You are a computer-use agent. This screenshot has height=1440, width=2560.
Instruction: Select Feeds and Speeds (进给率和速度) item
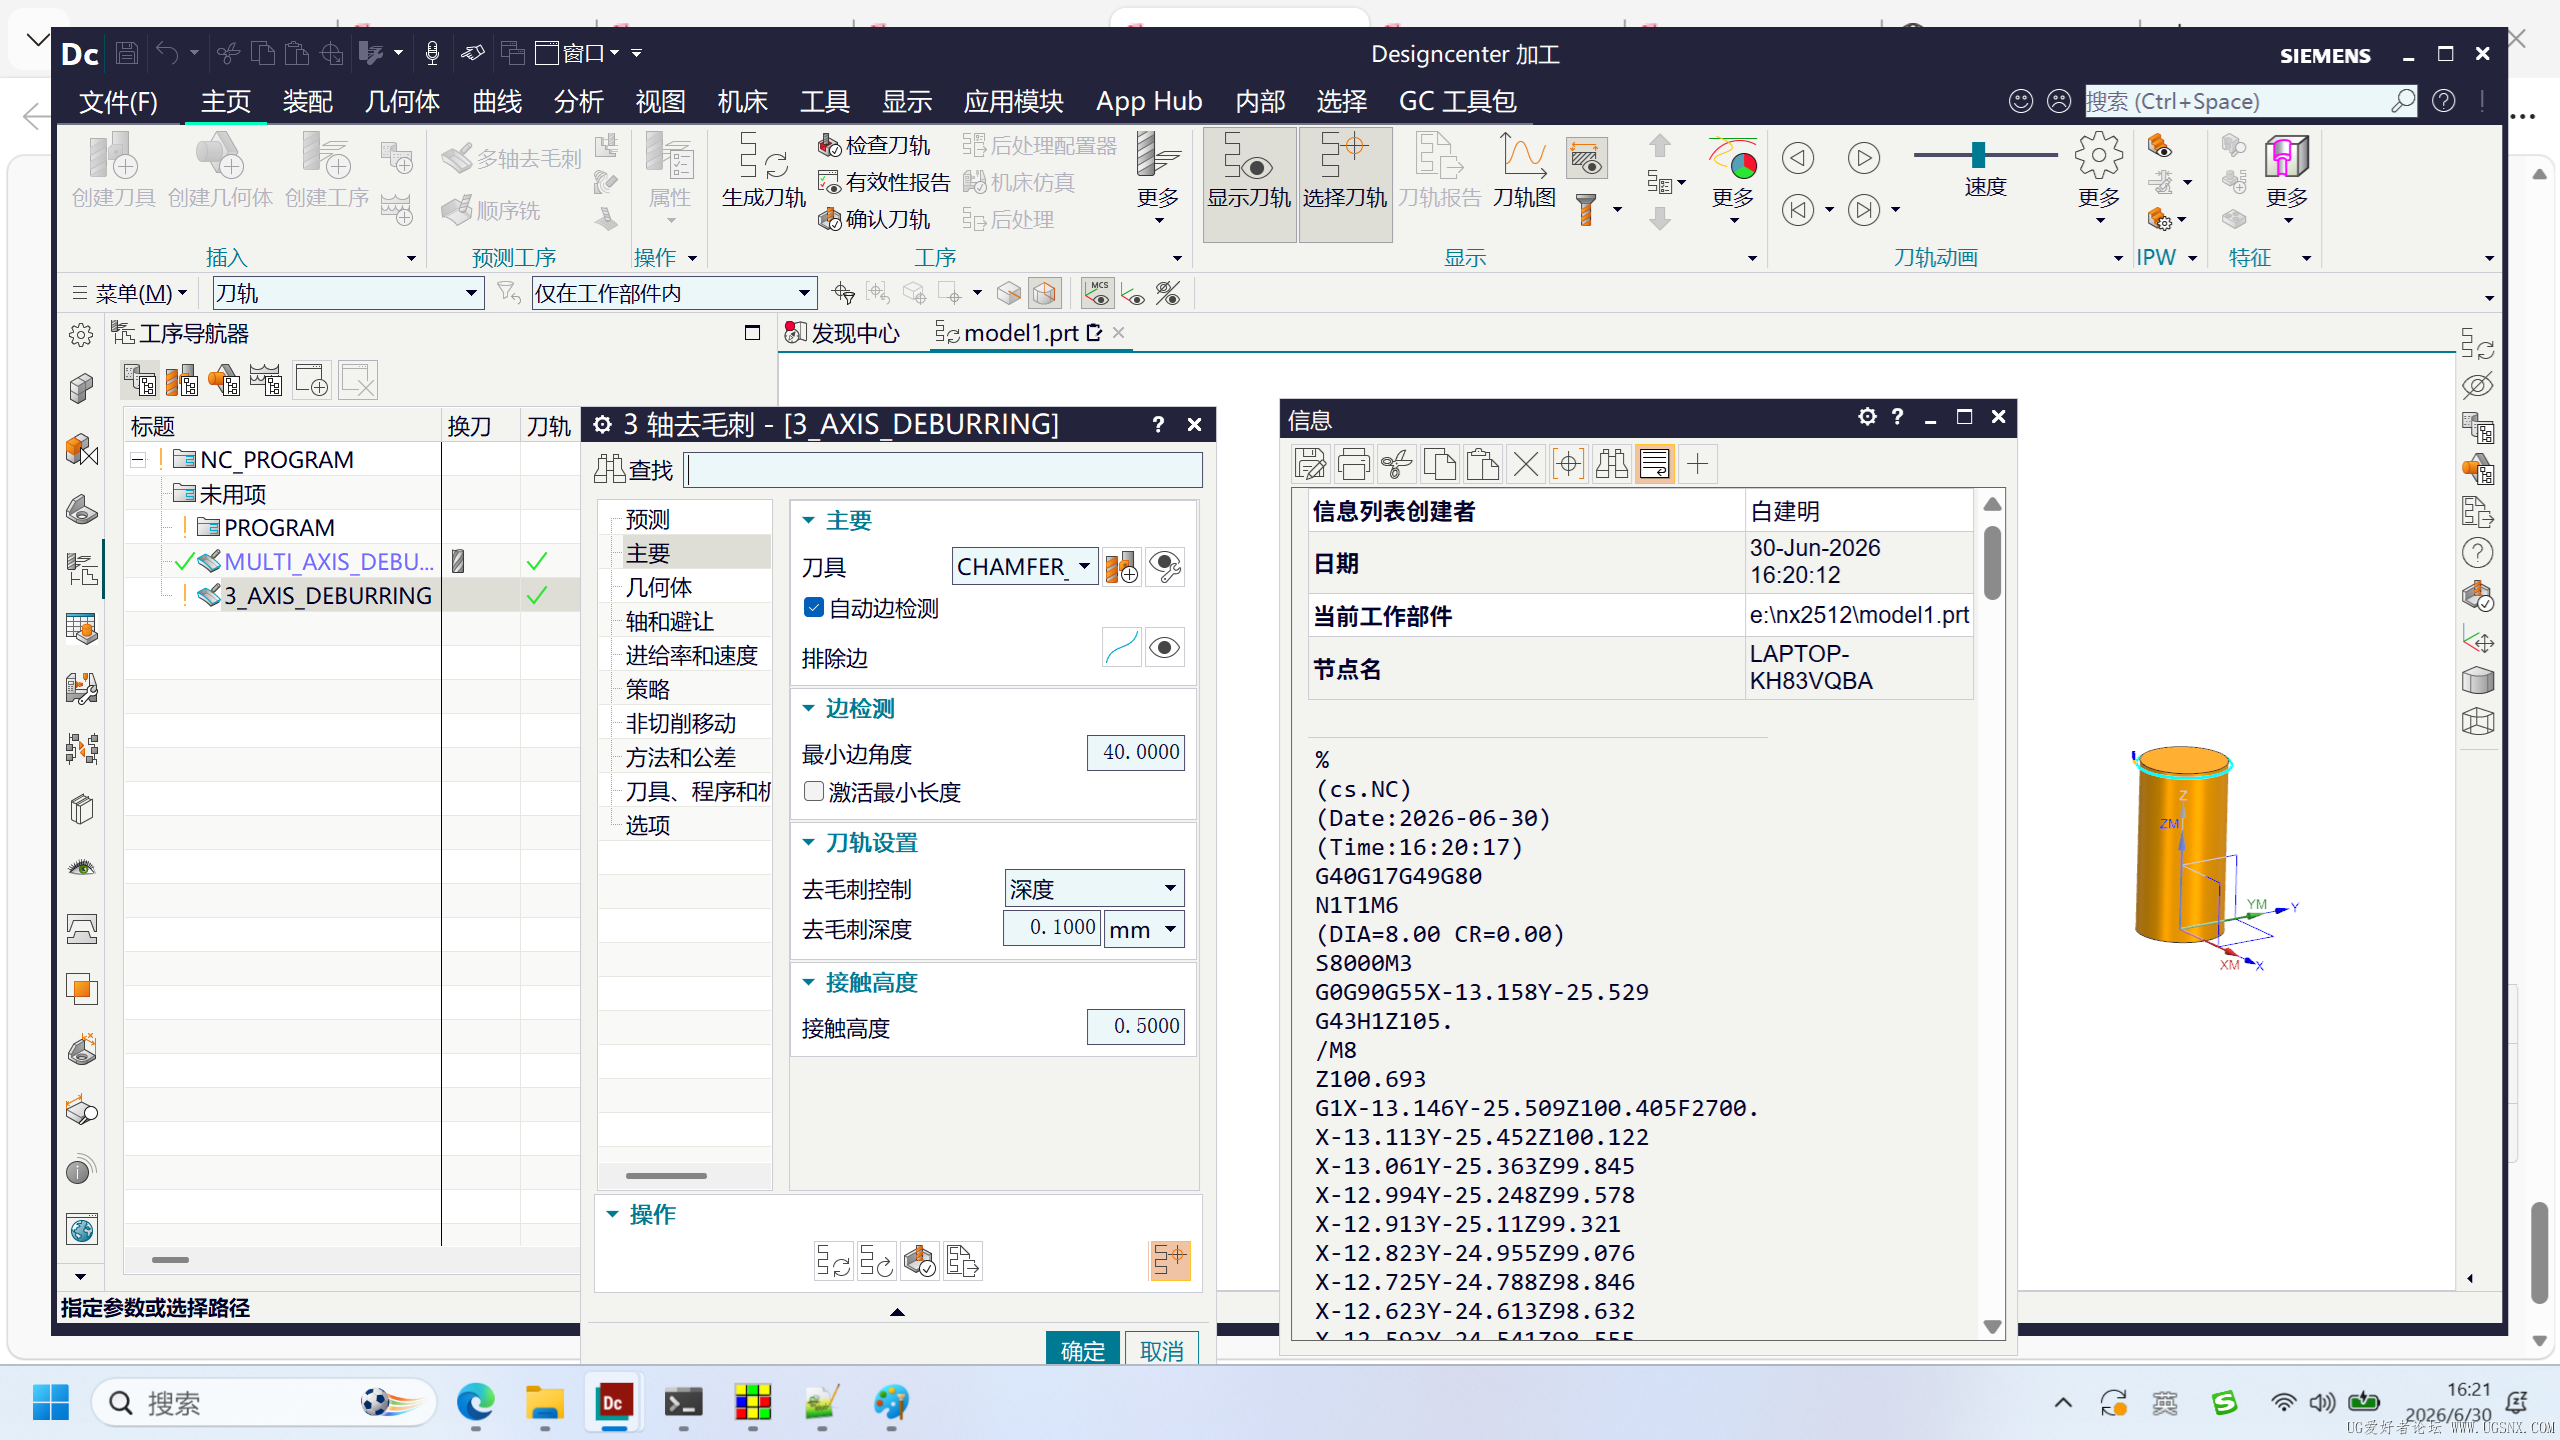coord(691,655)
